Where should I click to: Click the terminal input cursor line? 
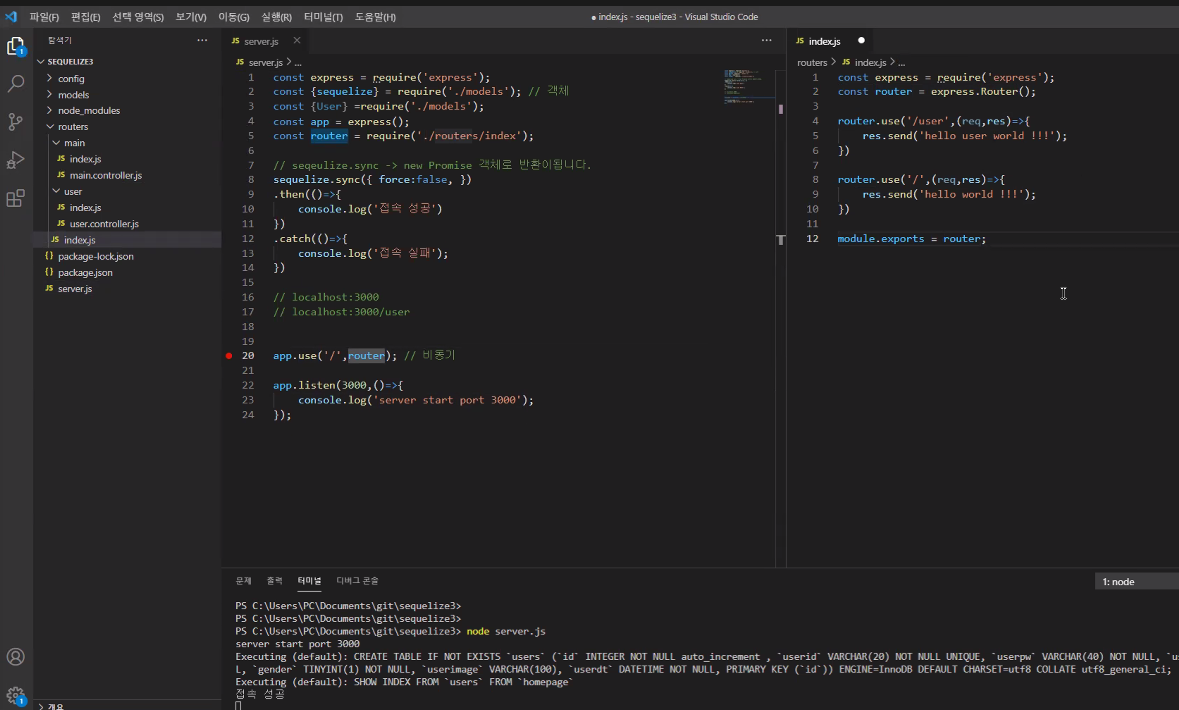238,705
